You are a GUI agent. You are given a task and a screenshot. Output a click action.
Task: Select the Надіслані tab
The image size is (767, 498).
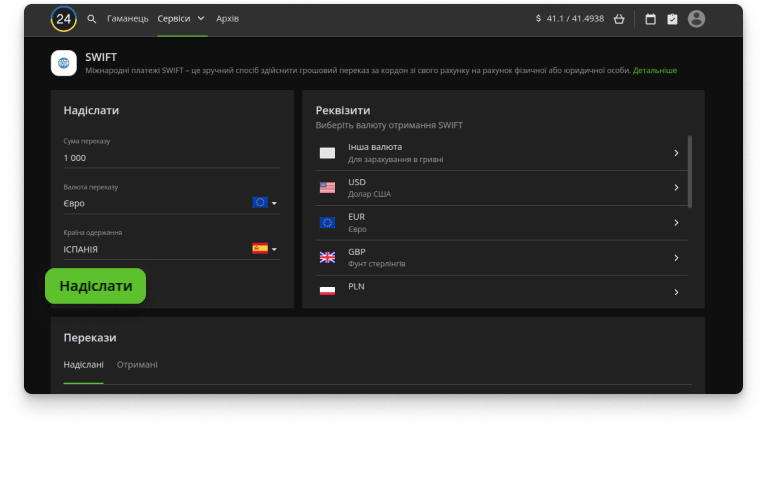(x=83, y=365)
